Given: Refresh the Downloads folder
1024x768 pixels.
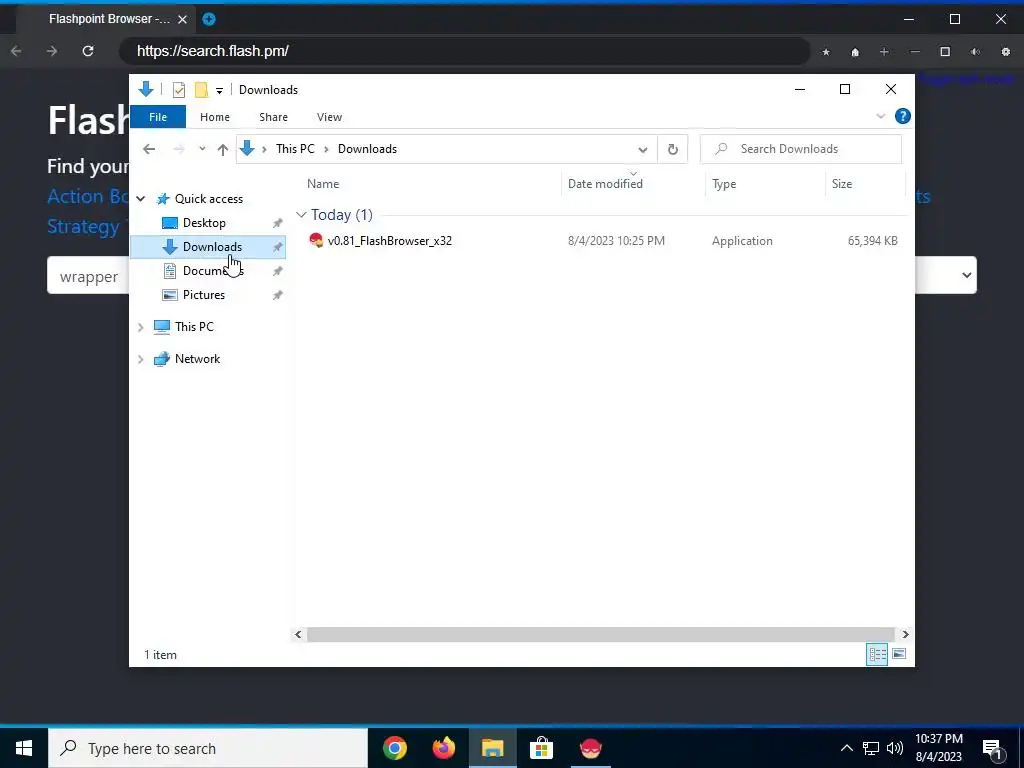Looking at the screenshot, I should pos(673,150).
